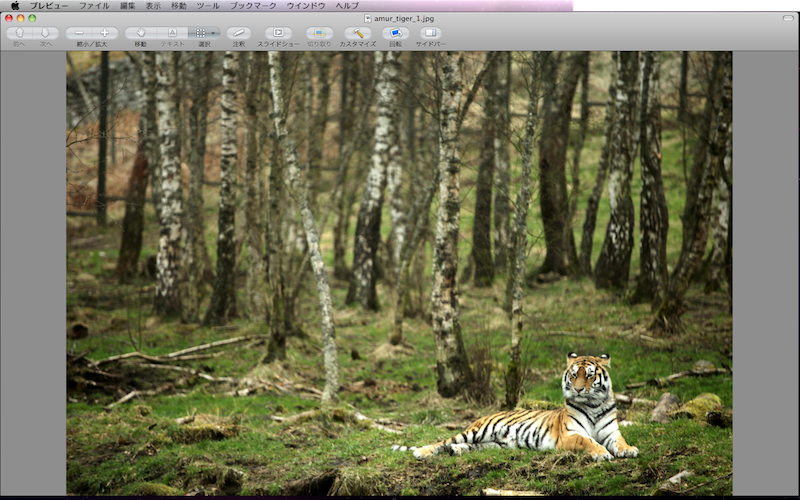Click the amur_tiger_1.jpg title text
Image resolution: width=800 pixels, height=500 pixels.
[x=404, y=18]
